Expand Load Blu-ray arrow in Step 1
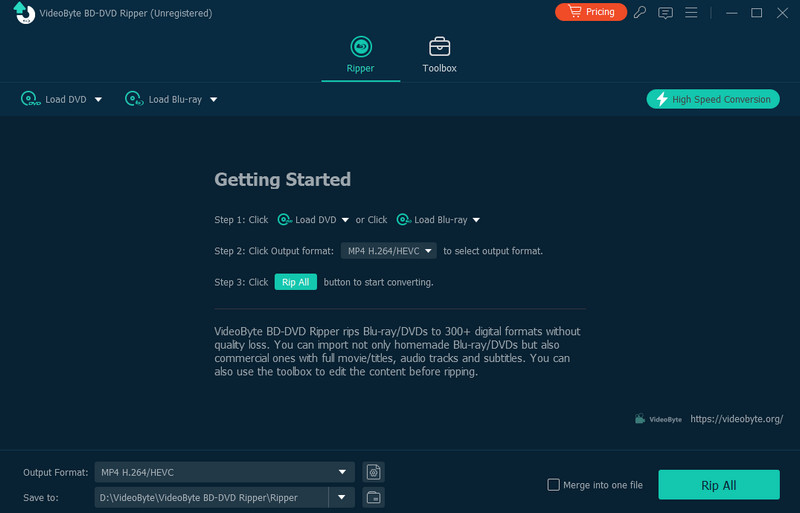Screen dimensions: 800x513 476,220
